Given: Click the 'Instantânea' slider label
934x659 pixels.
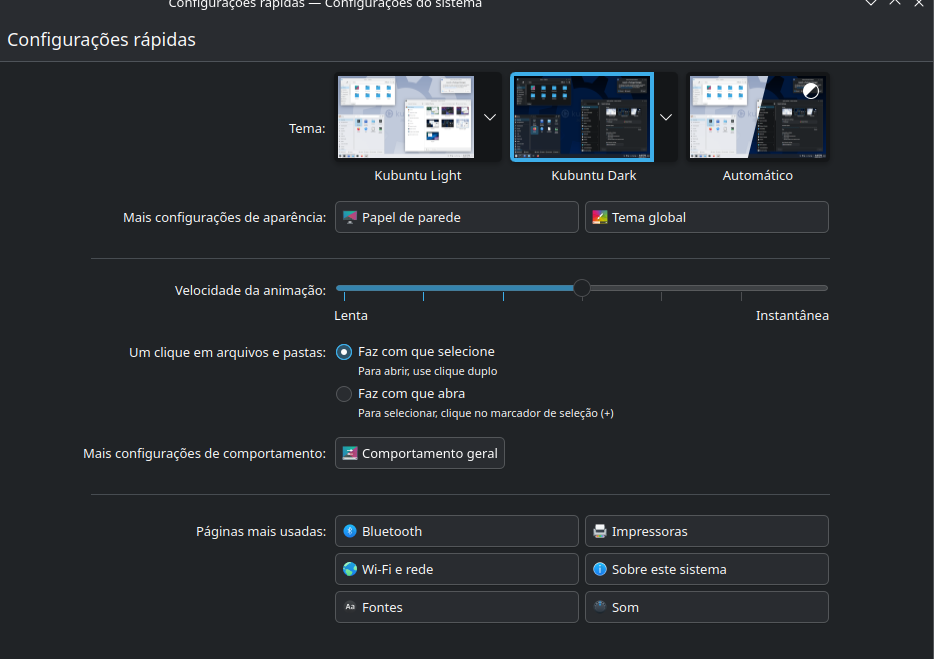Looking at the screenshot, I should pyautogui.click(x=792, y=315).
